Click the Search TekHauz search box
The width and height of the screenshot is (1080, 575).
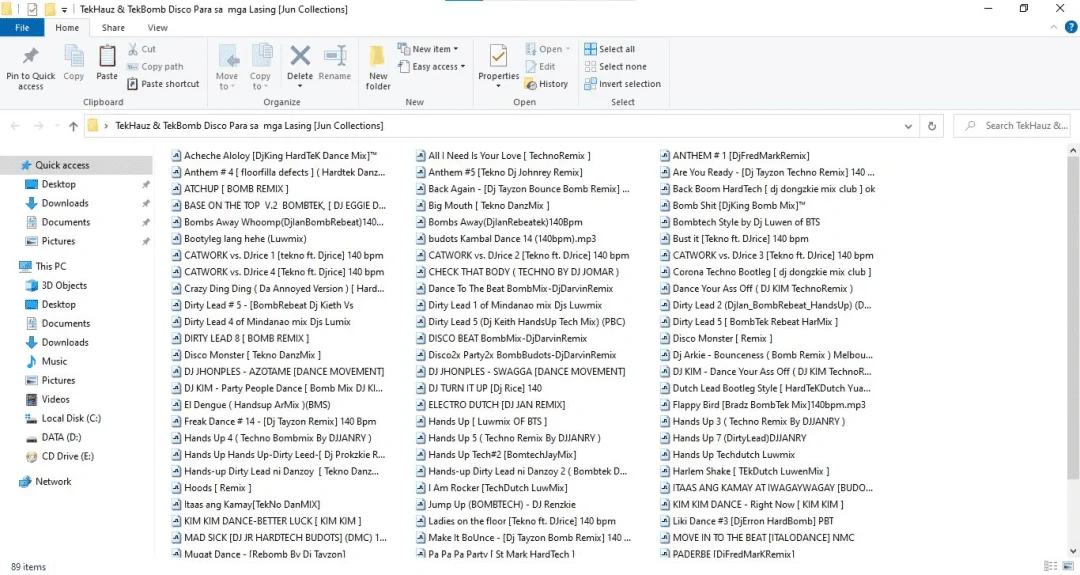pos(1012,126)
